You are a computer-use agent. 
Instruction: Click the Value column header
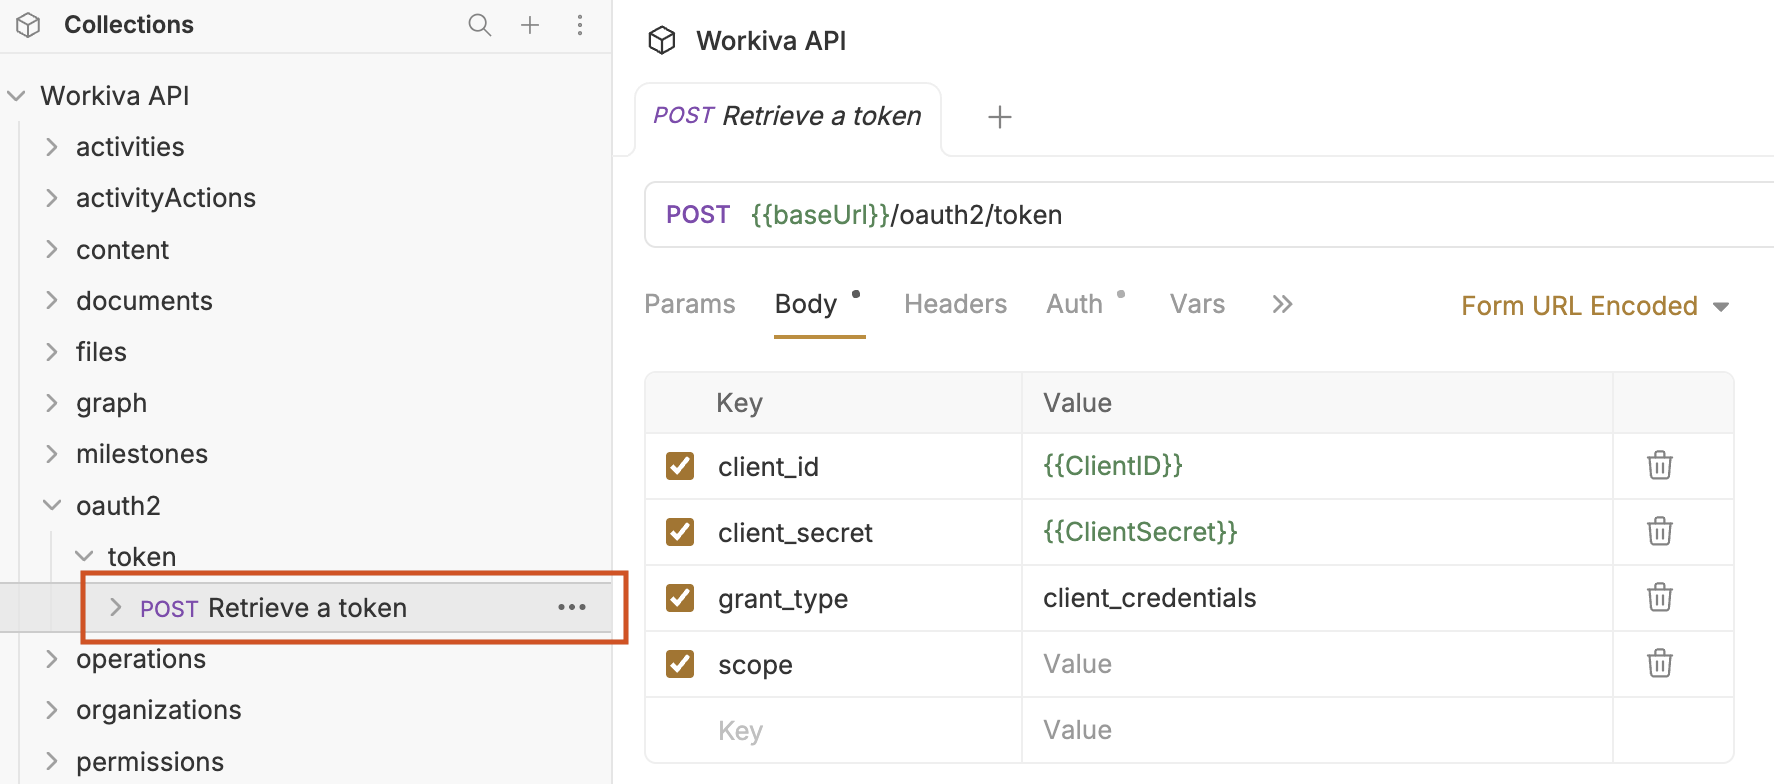pyautogui.click(x=1077, y=403)
